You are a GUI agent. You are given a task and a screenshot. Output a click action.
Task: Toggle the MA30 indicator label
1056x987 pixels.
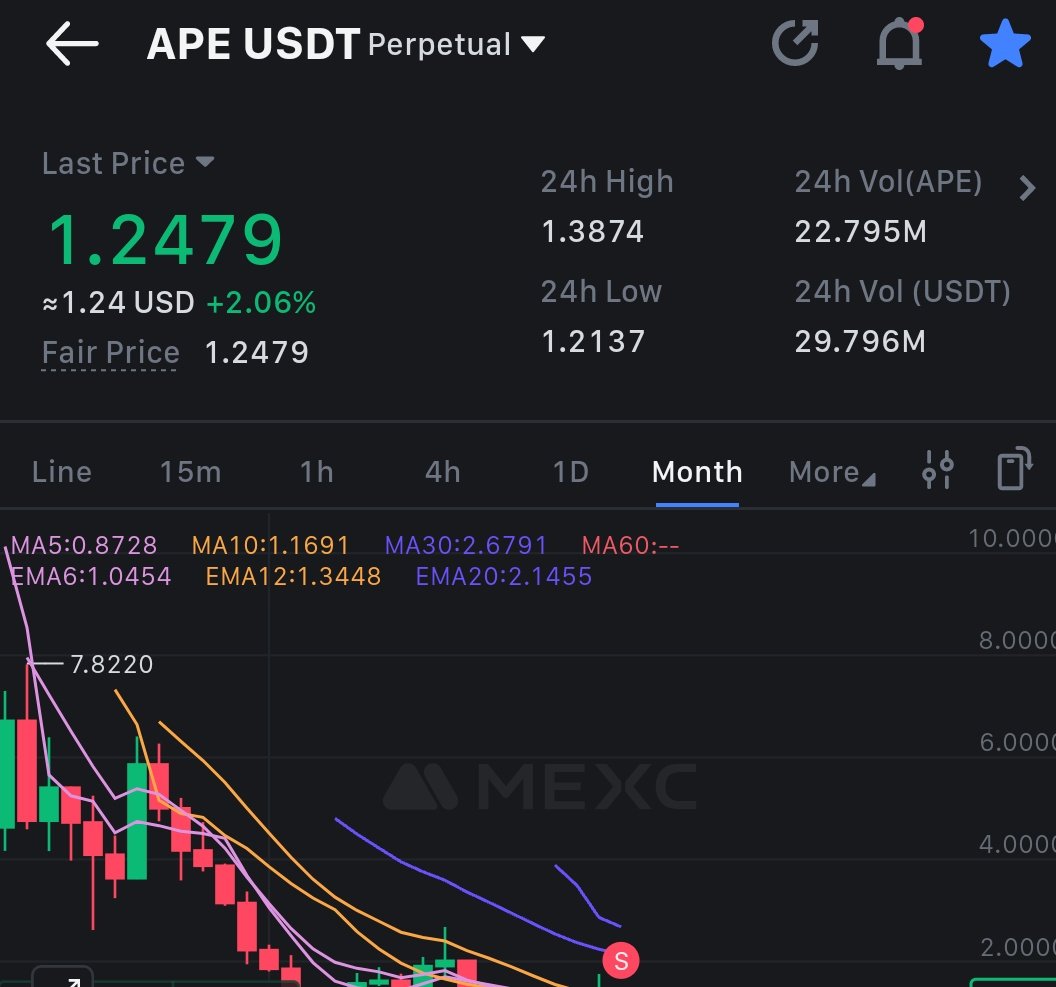(x=464, y=545)
